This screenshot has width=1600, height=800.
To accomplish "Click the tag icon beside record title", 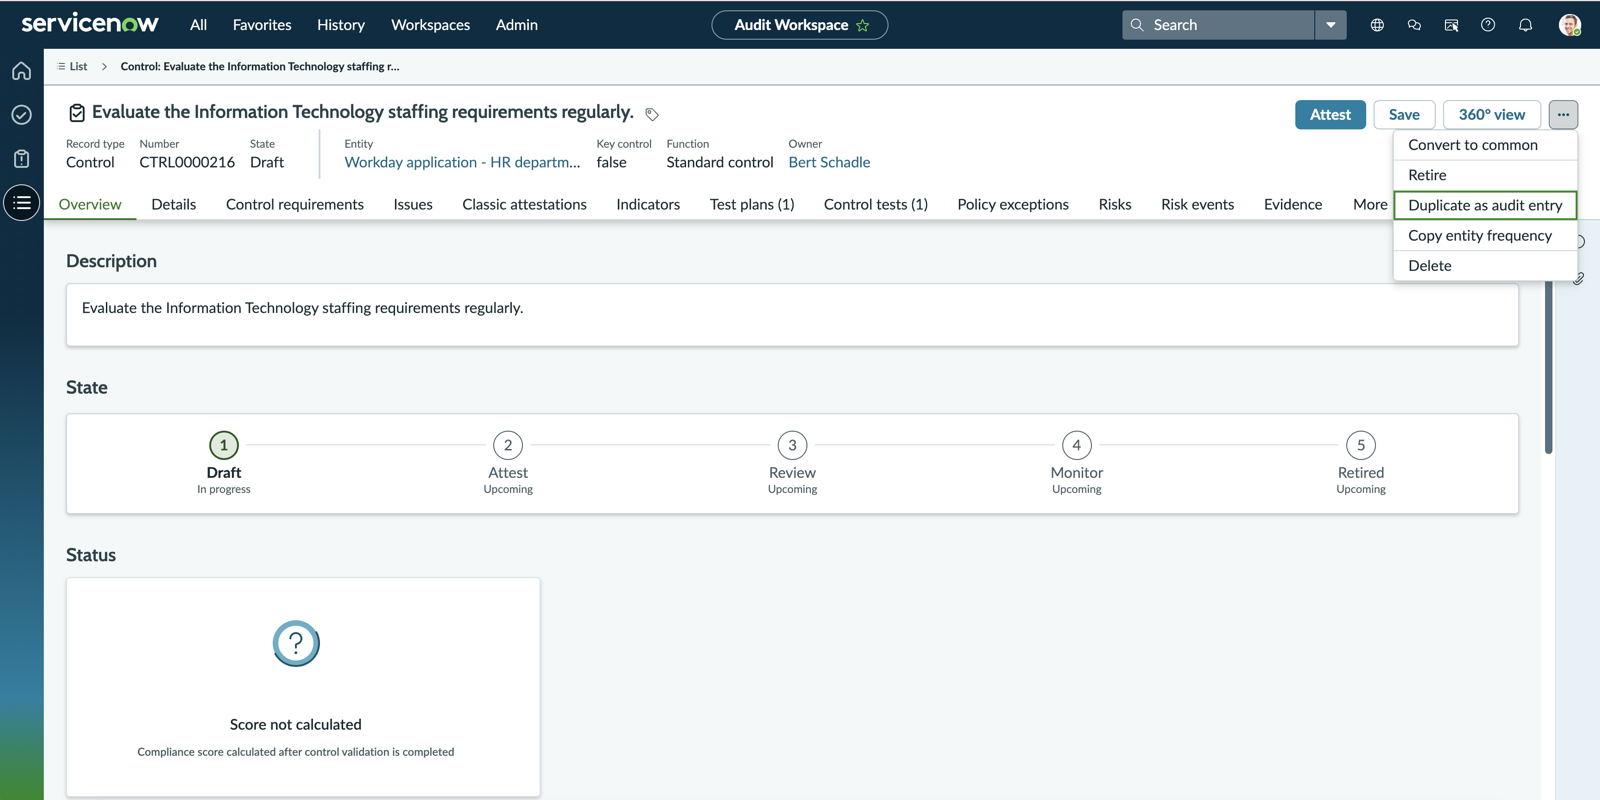I will pyautogui.click(x=652, y=114).
